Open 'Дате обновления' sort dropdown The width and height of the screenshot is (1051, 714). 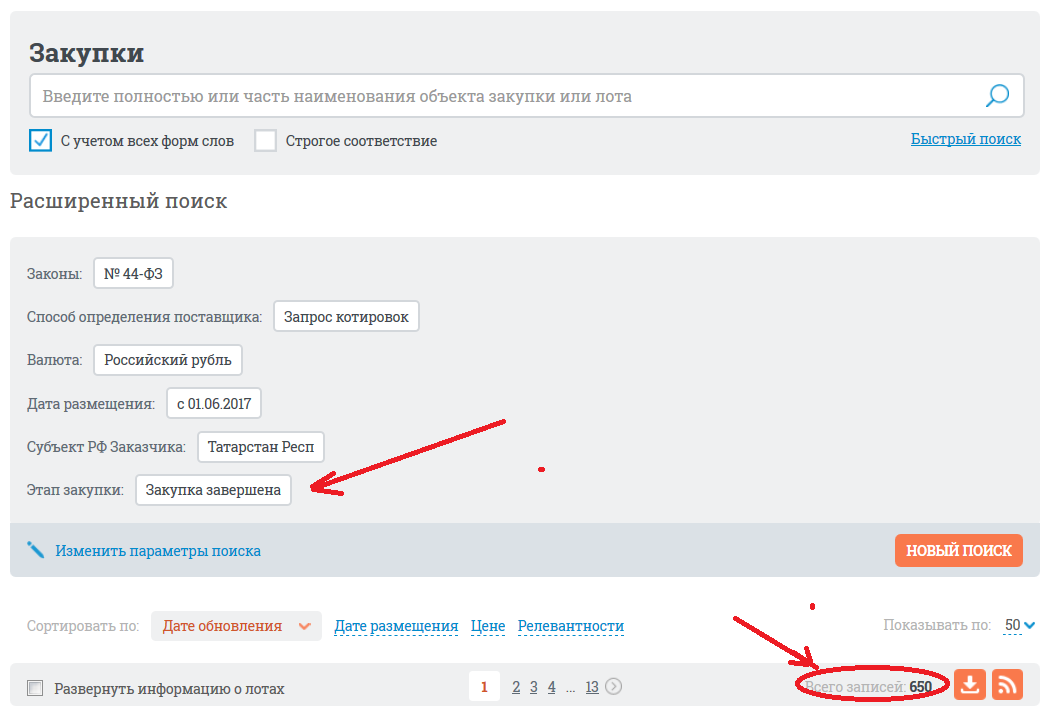[x=236, y=626]
